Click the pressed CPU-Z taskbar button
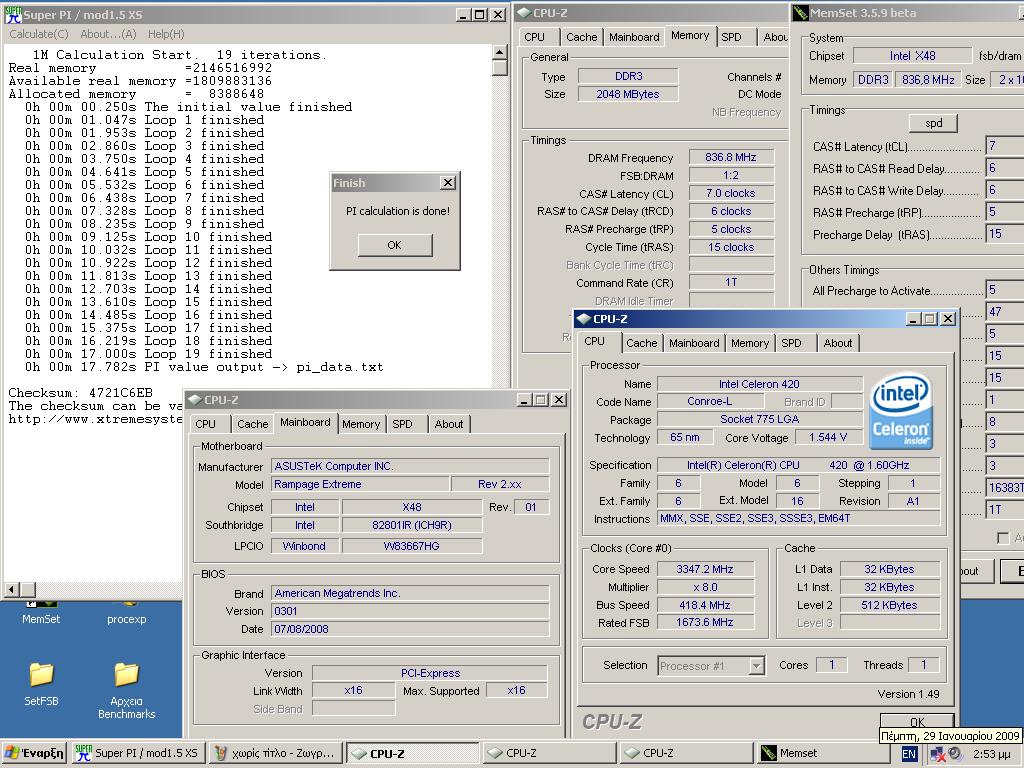The width and height of the screenshot is (1024, 768). point(412,753)
